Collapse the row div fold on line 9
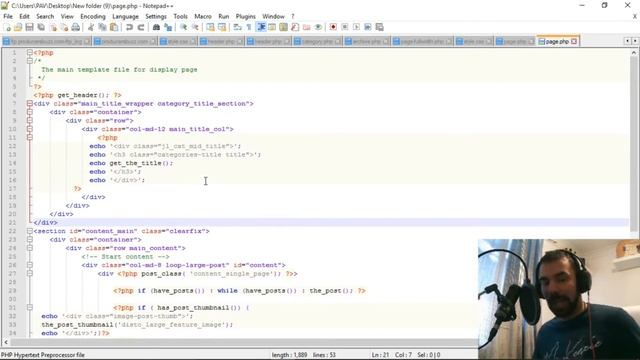Image resolution: width=640 pixels, height=360 pixels. (x=29, y=120)
